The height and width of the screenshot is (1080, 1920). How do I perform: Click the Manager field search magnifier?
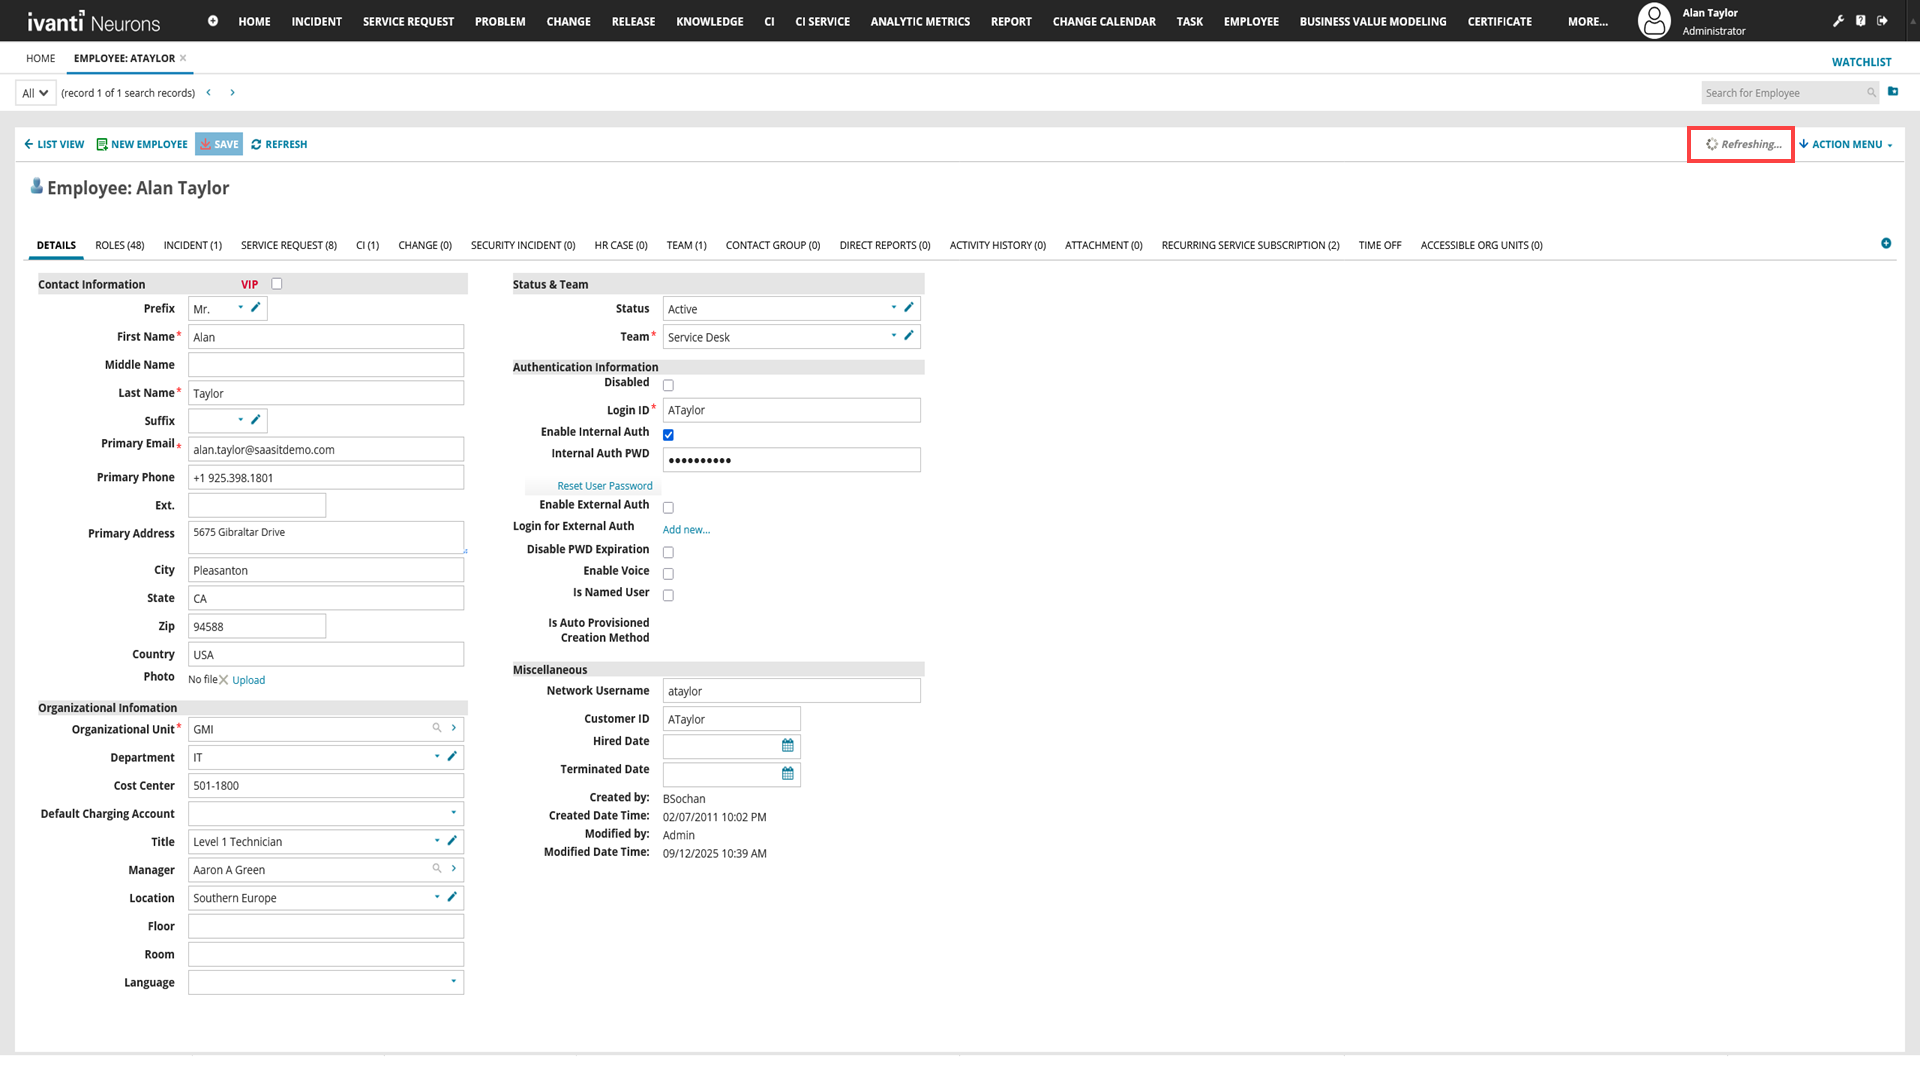tap(437, 869)
